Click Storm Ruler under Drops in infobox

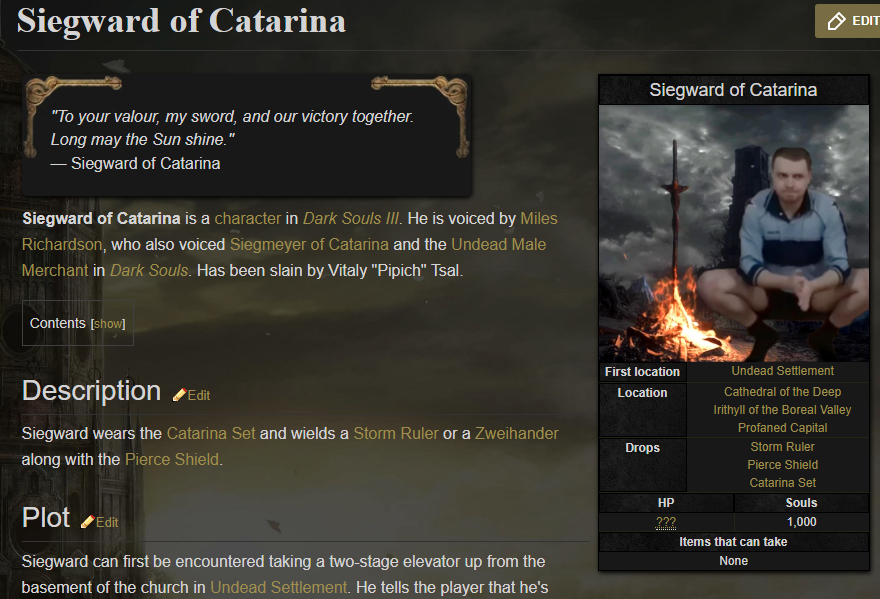click(x=782, y=447)
